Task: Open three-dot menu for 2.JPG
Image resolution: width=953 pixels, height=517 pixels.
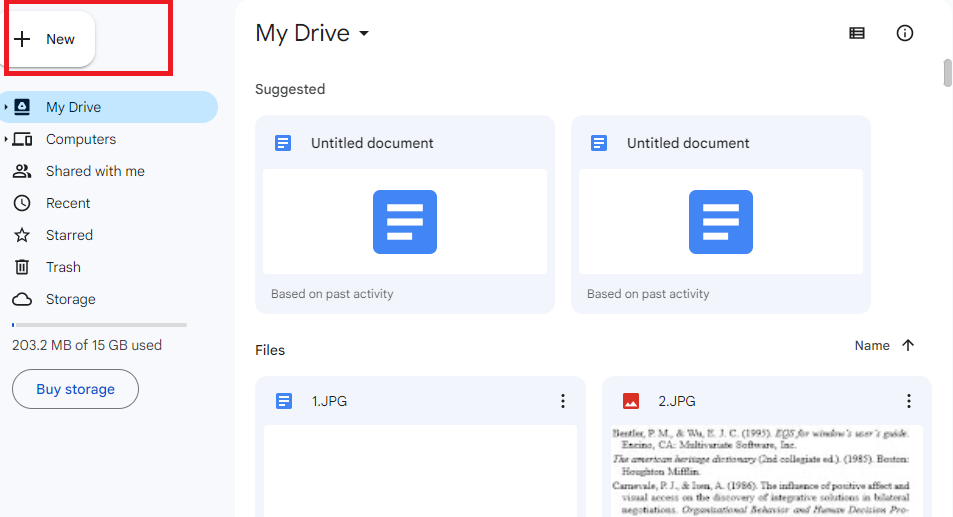Action: [909, 401]
